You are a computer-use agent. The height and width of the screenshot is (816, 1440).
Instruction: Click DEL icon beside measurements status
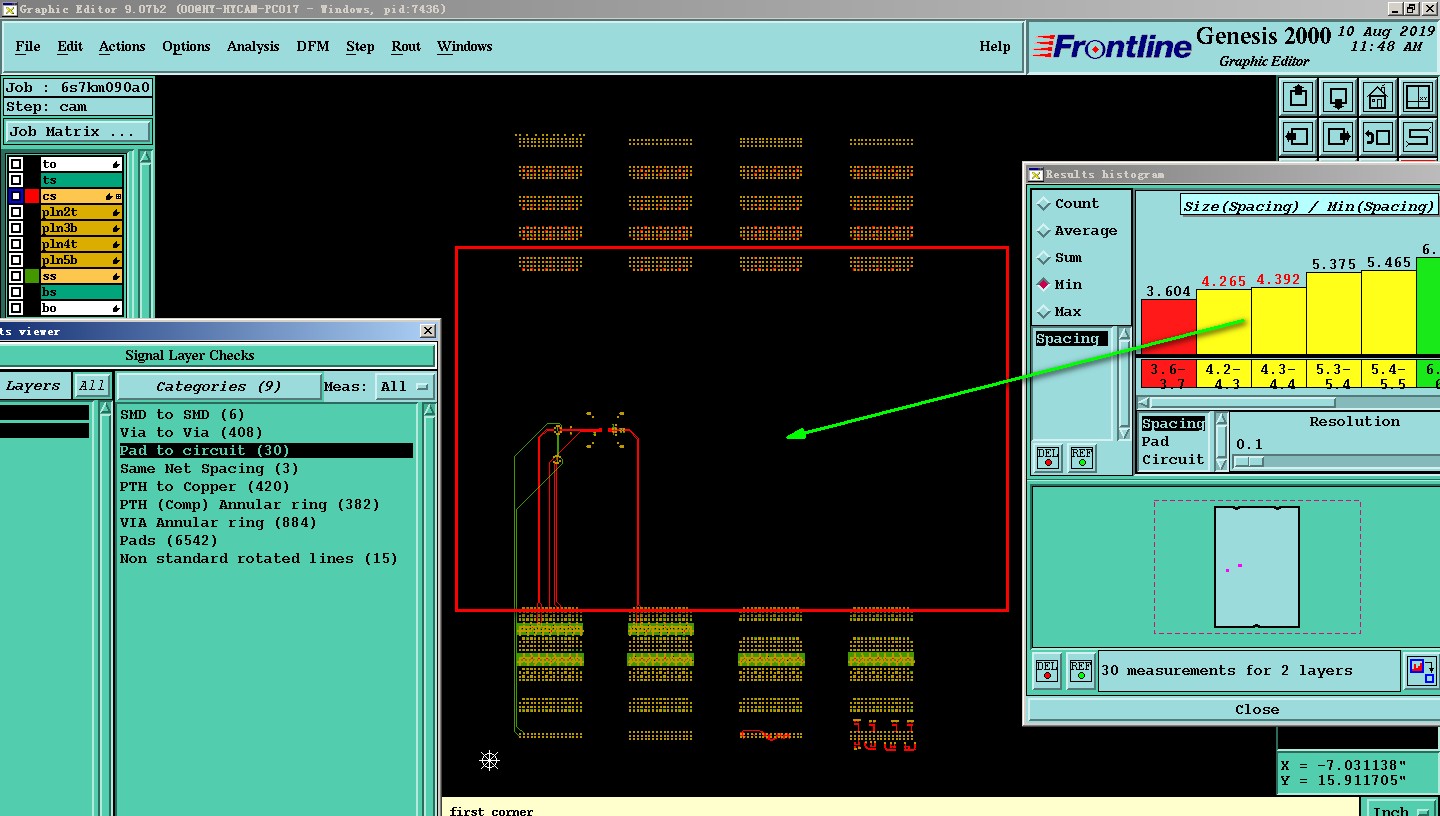(1047, 670)
